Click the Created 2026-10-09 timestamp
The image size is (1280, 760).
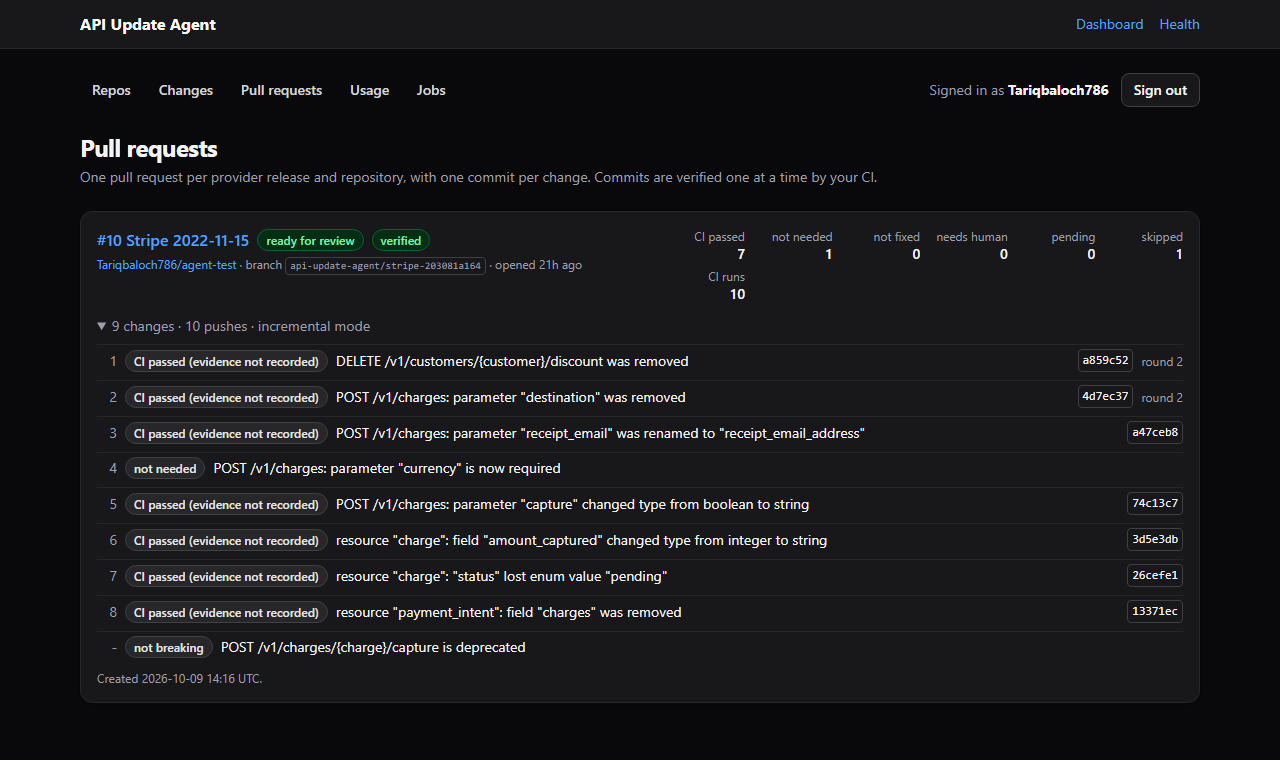coord(180,679)
